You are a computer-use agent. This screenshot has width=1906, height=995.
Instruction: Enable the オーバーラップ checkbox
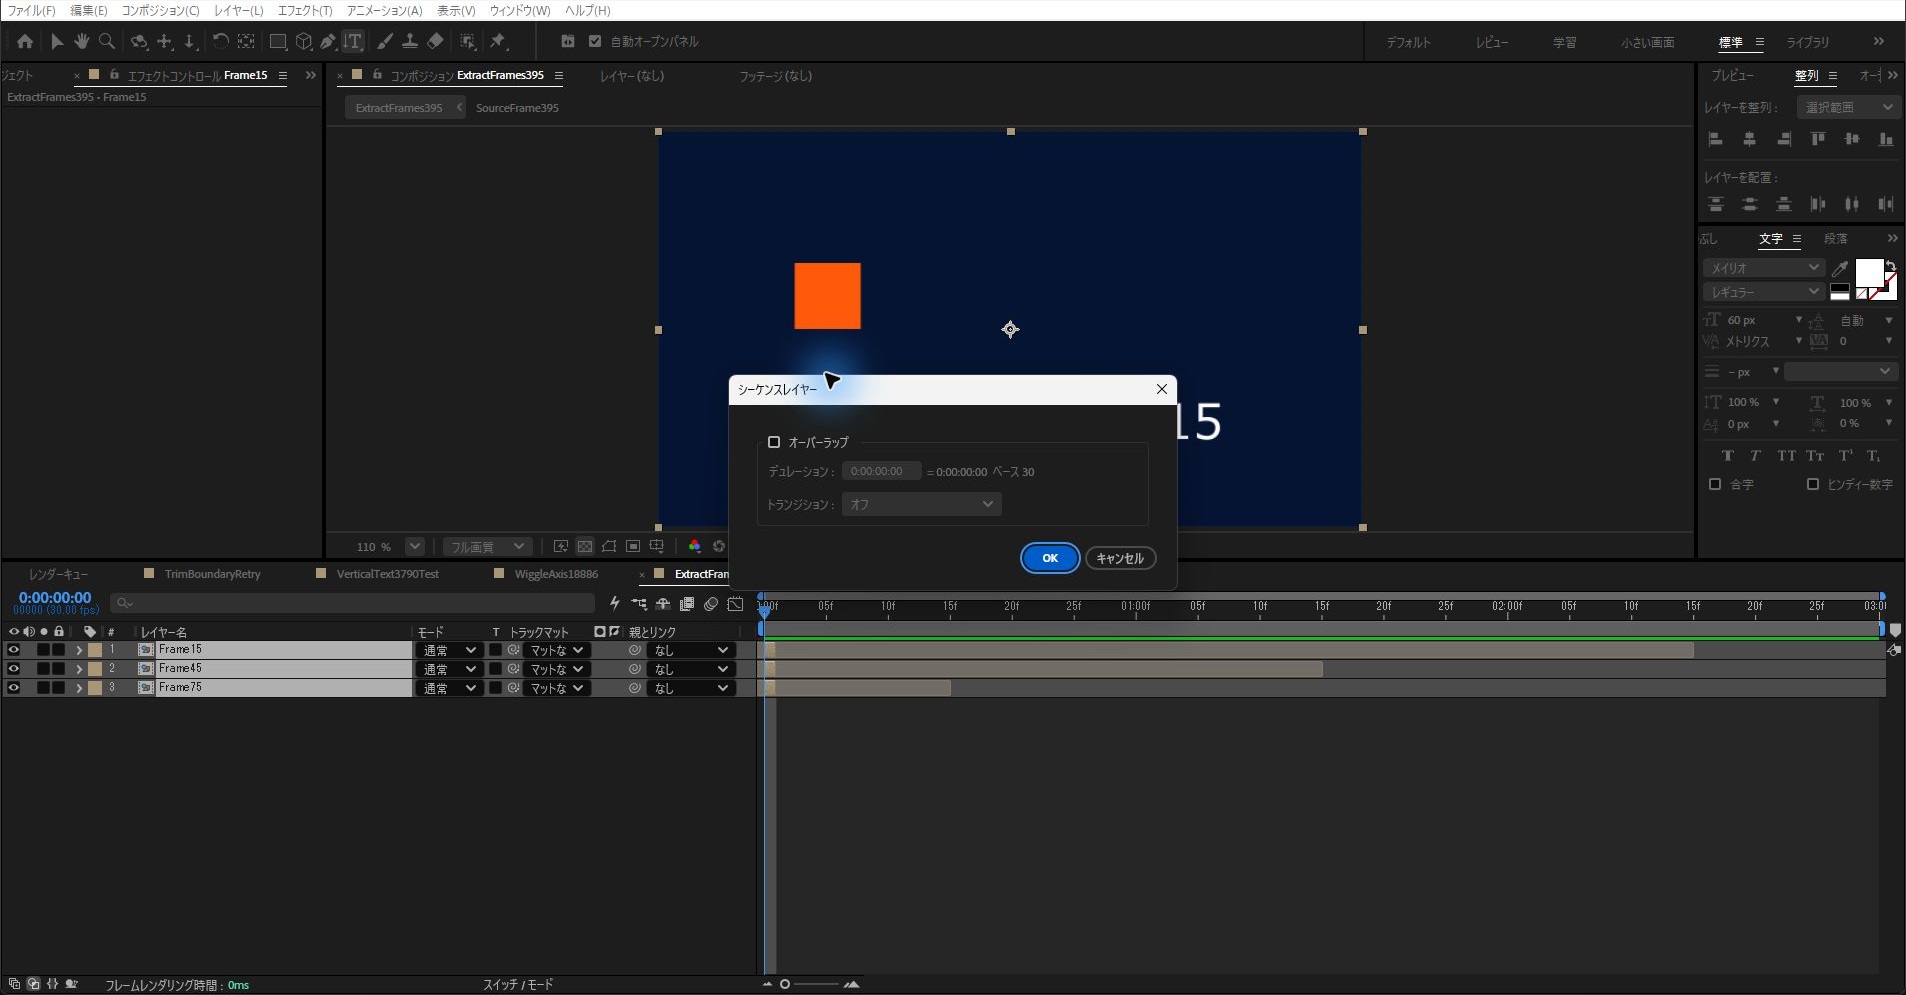click(x=773, y=442)
